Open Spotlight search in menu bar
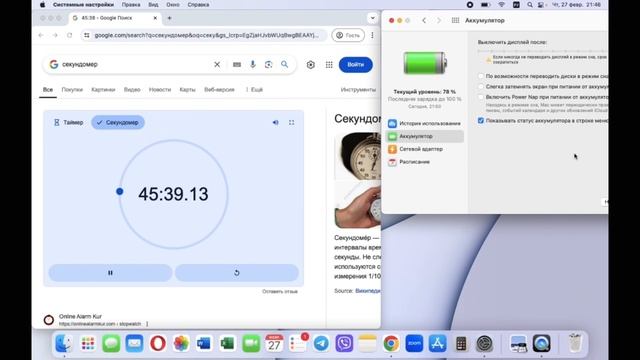 [x=529, y=5]
